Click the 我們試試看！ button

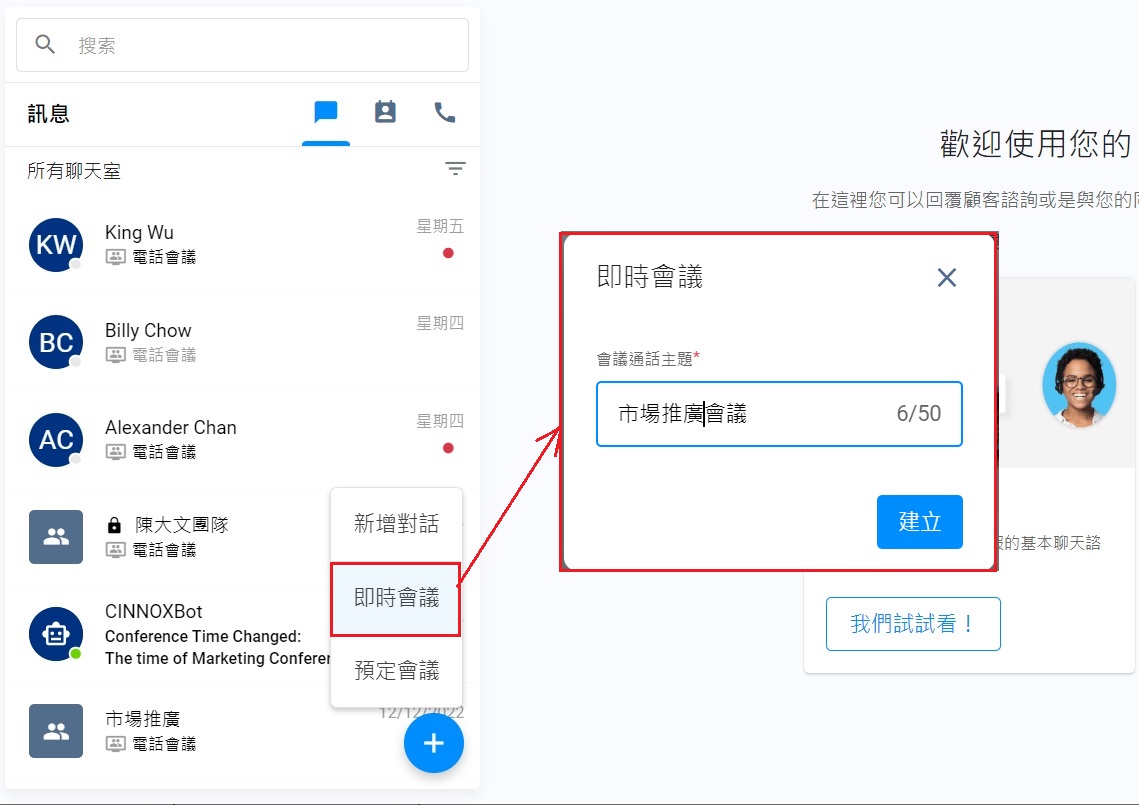click(x=913, y=624)
